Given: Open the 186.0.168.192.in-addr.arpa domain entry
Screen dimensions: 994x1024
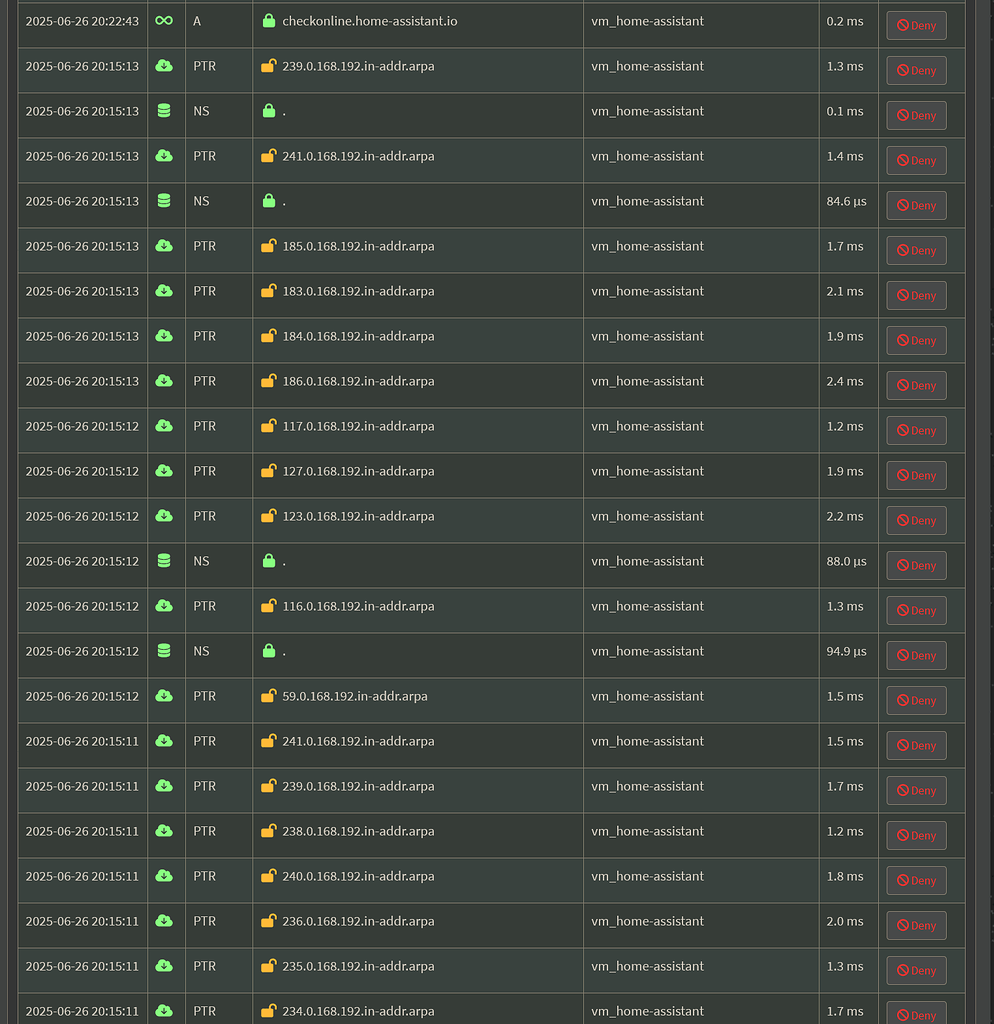Looking at the screenshot, I should [x=358, y=381].
